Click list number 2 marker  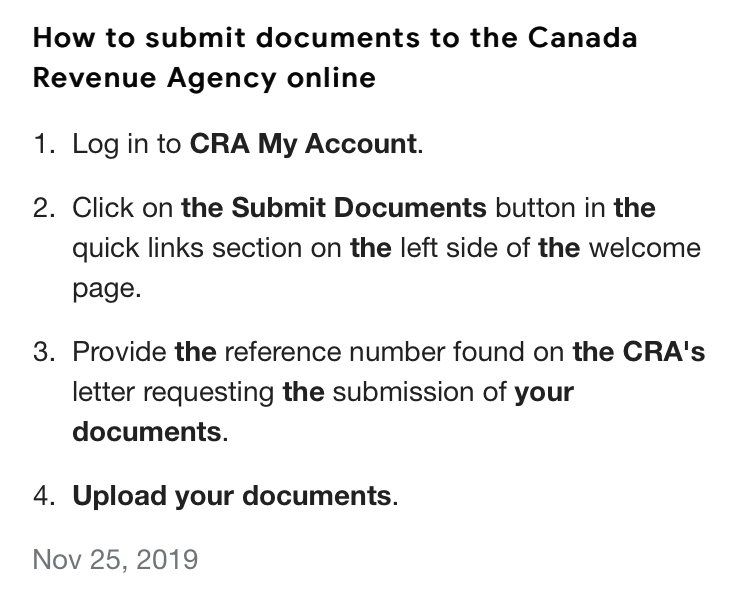45,208
